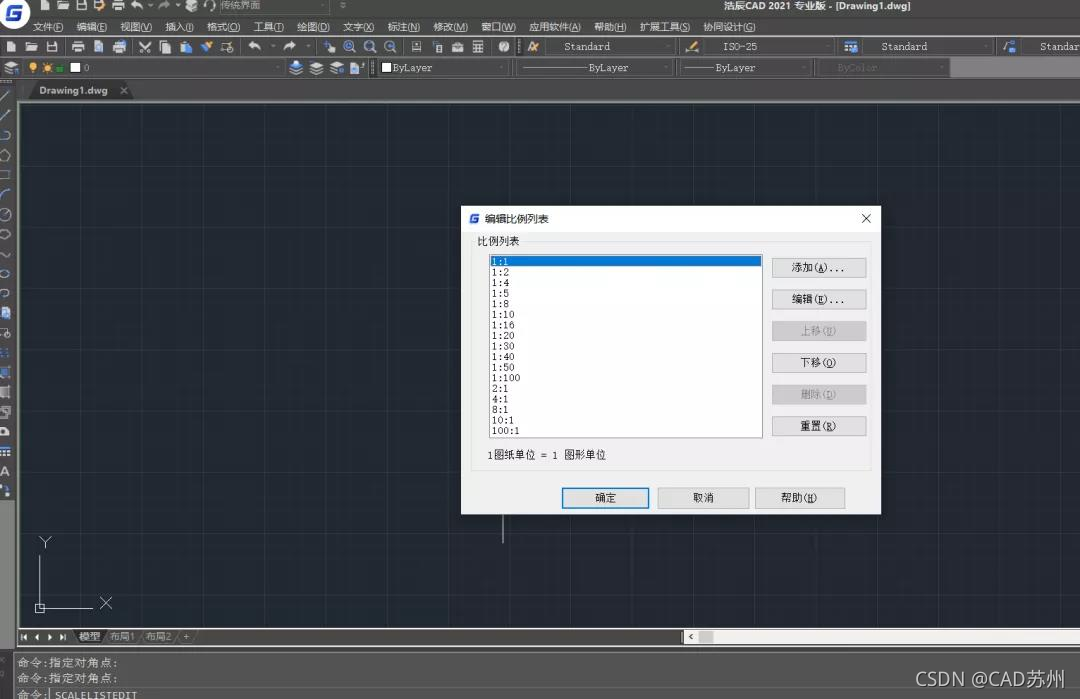
Task: Click the 编辑(E)... button in dialog
Action: (818, 300)
